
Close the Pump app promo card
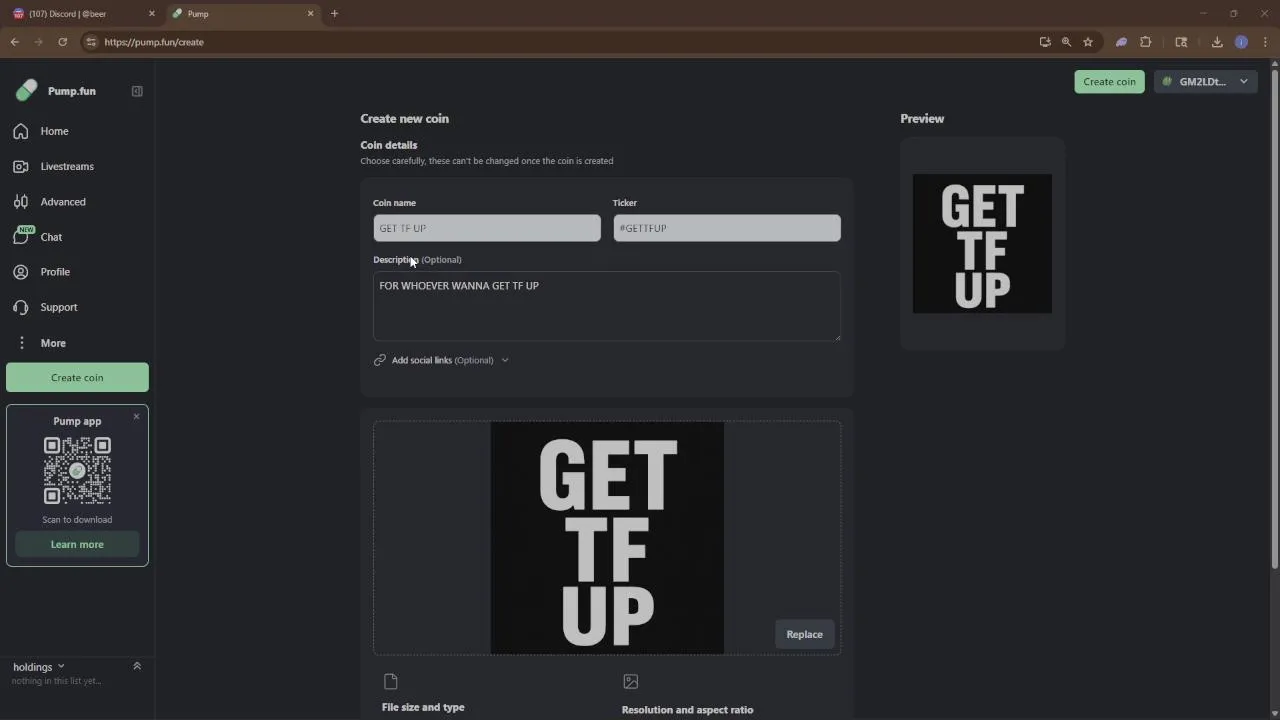[137, 416]
